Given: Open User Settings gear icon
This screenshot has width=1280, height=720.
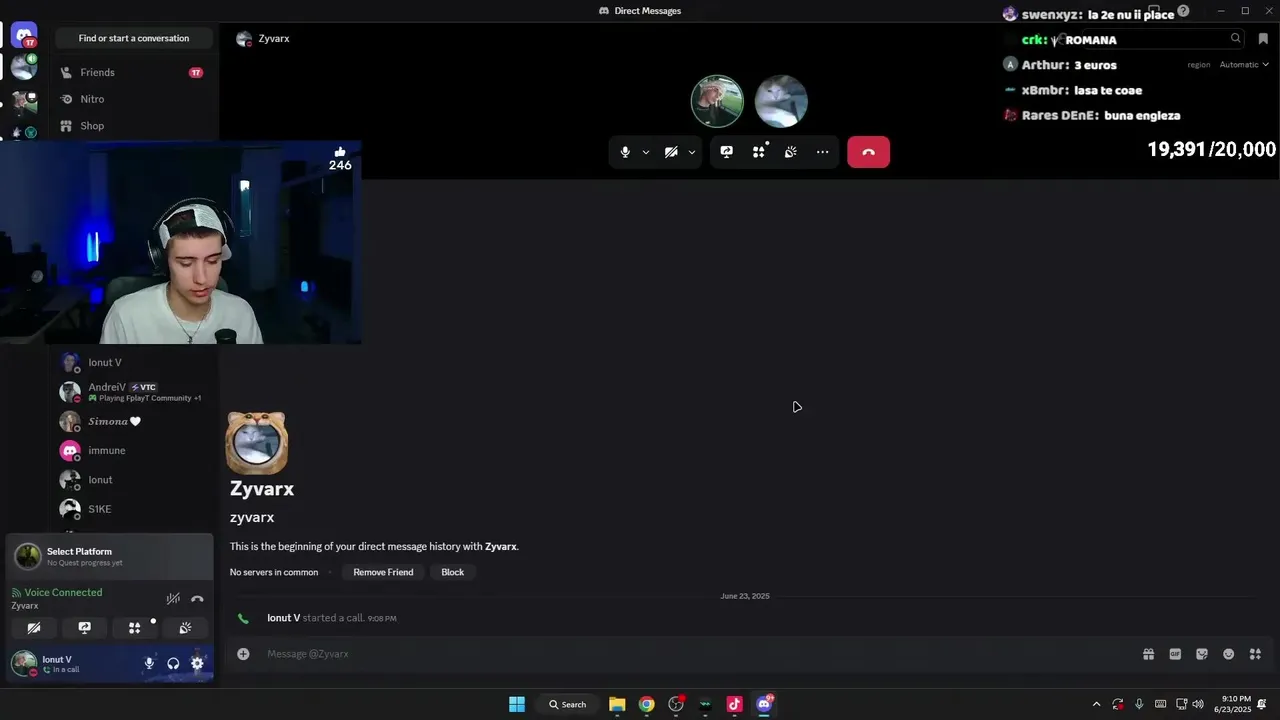Looking at the screenshot, I should [x=197, y=663].
